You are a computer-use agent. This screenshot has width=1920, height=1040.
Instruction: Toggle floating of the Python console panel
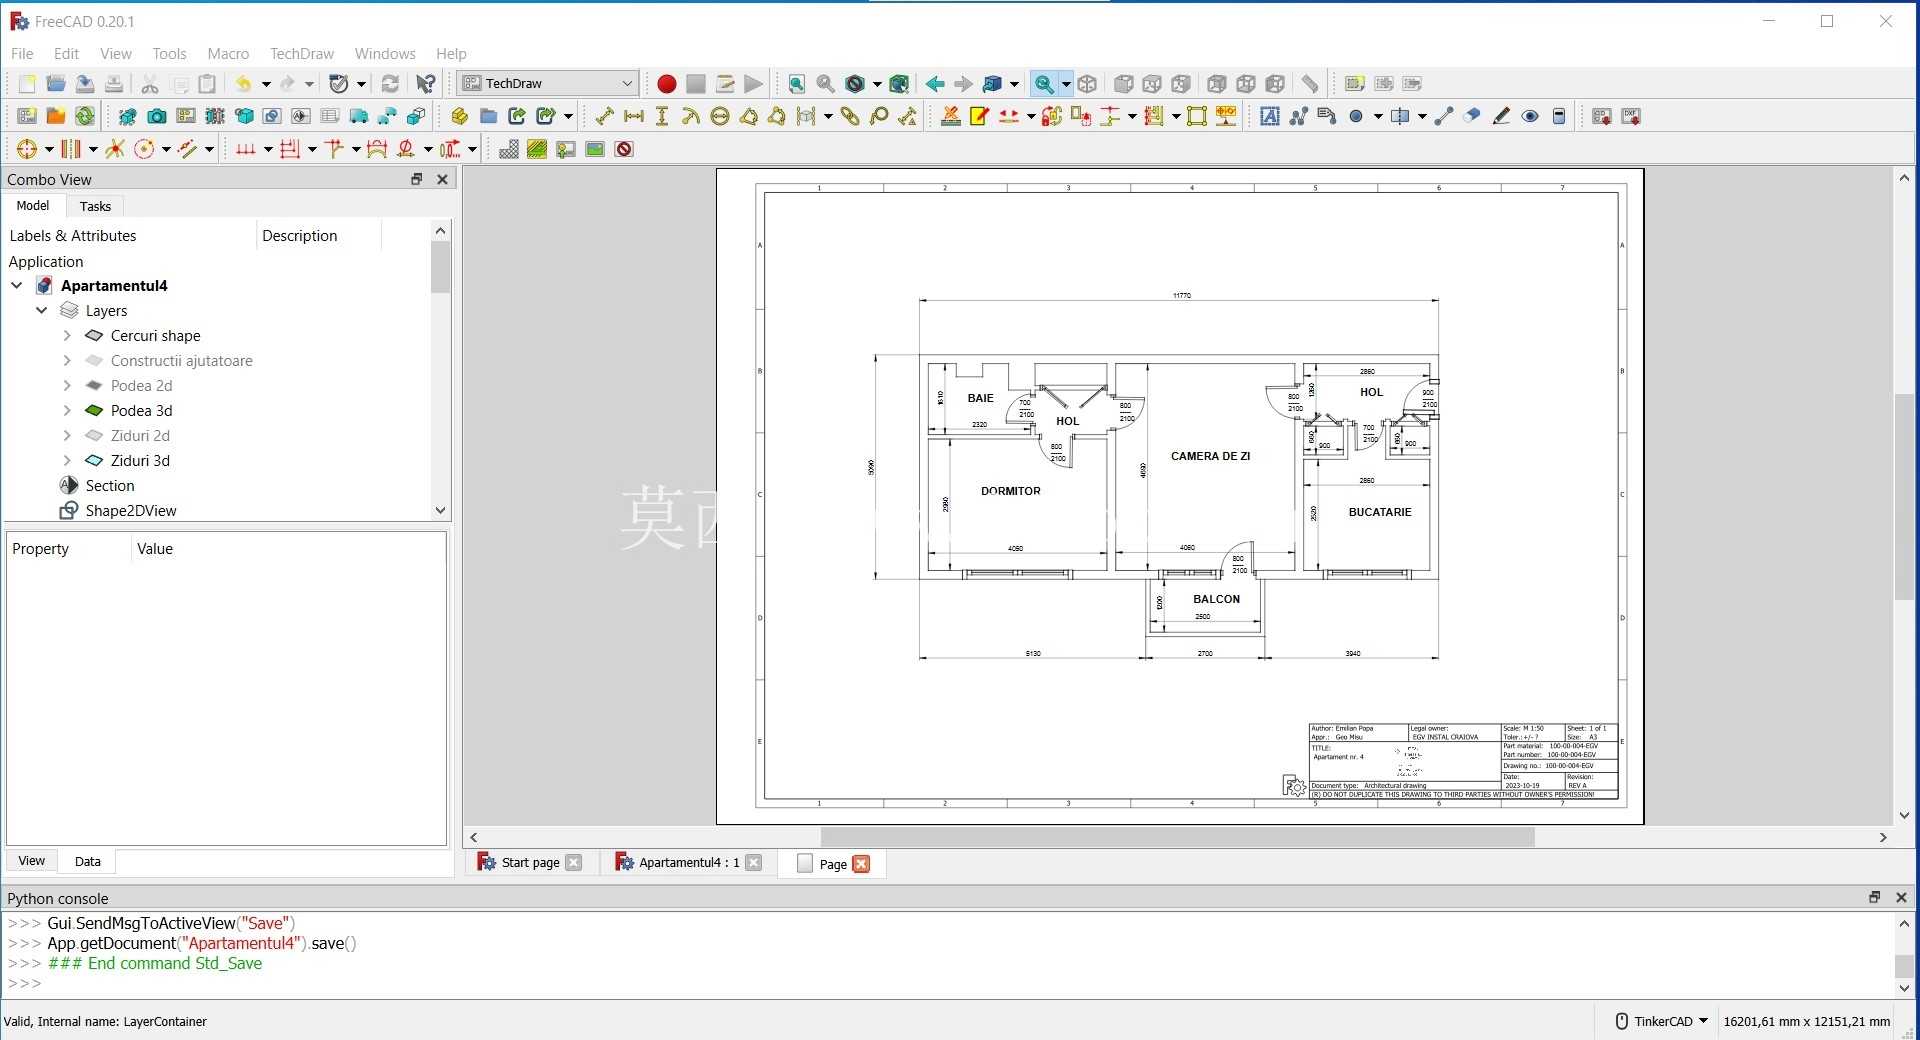(x=1875, y=897)
